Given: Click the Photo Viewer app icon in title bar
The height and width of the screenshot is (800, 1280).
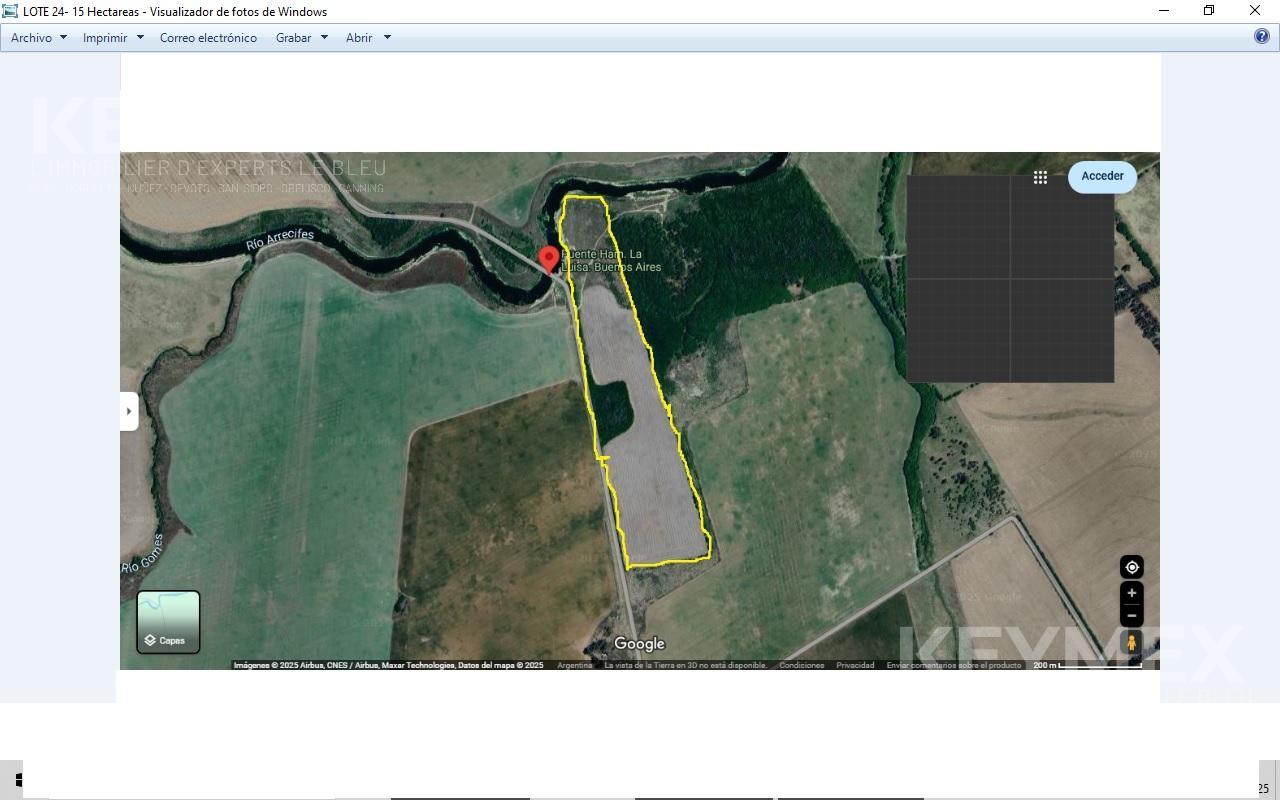Looking at the screenshot, I should 10,11.
